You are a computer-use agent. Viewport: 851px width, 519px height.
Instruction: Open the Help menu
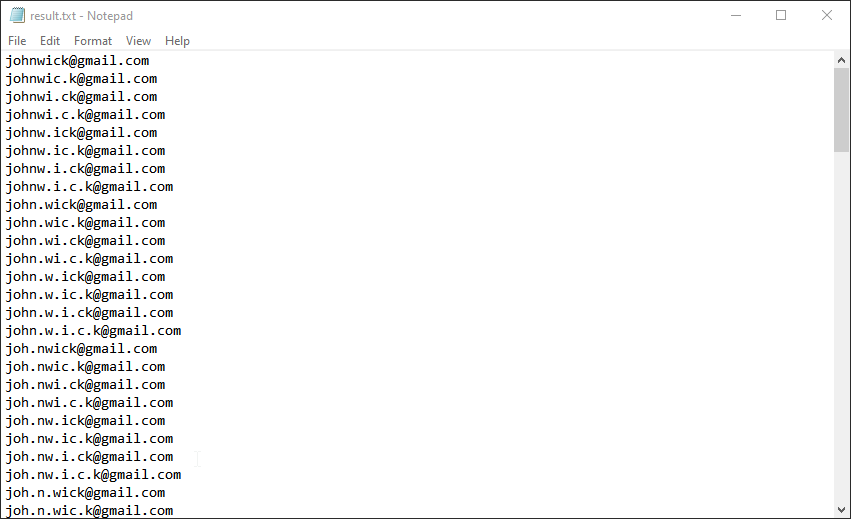[177, 41]
